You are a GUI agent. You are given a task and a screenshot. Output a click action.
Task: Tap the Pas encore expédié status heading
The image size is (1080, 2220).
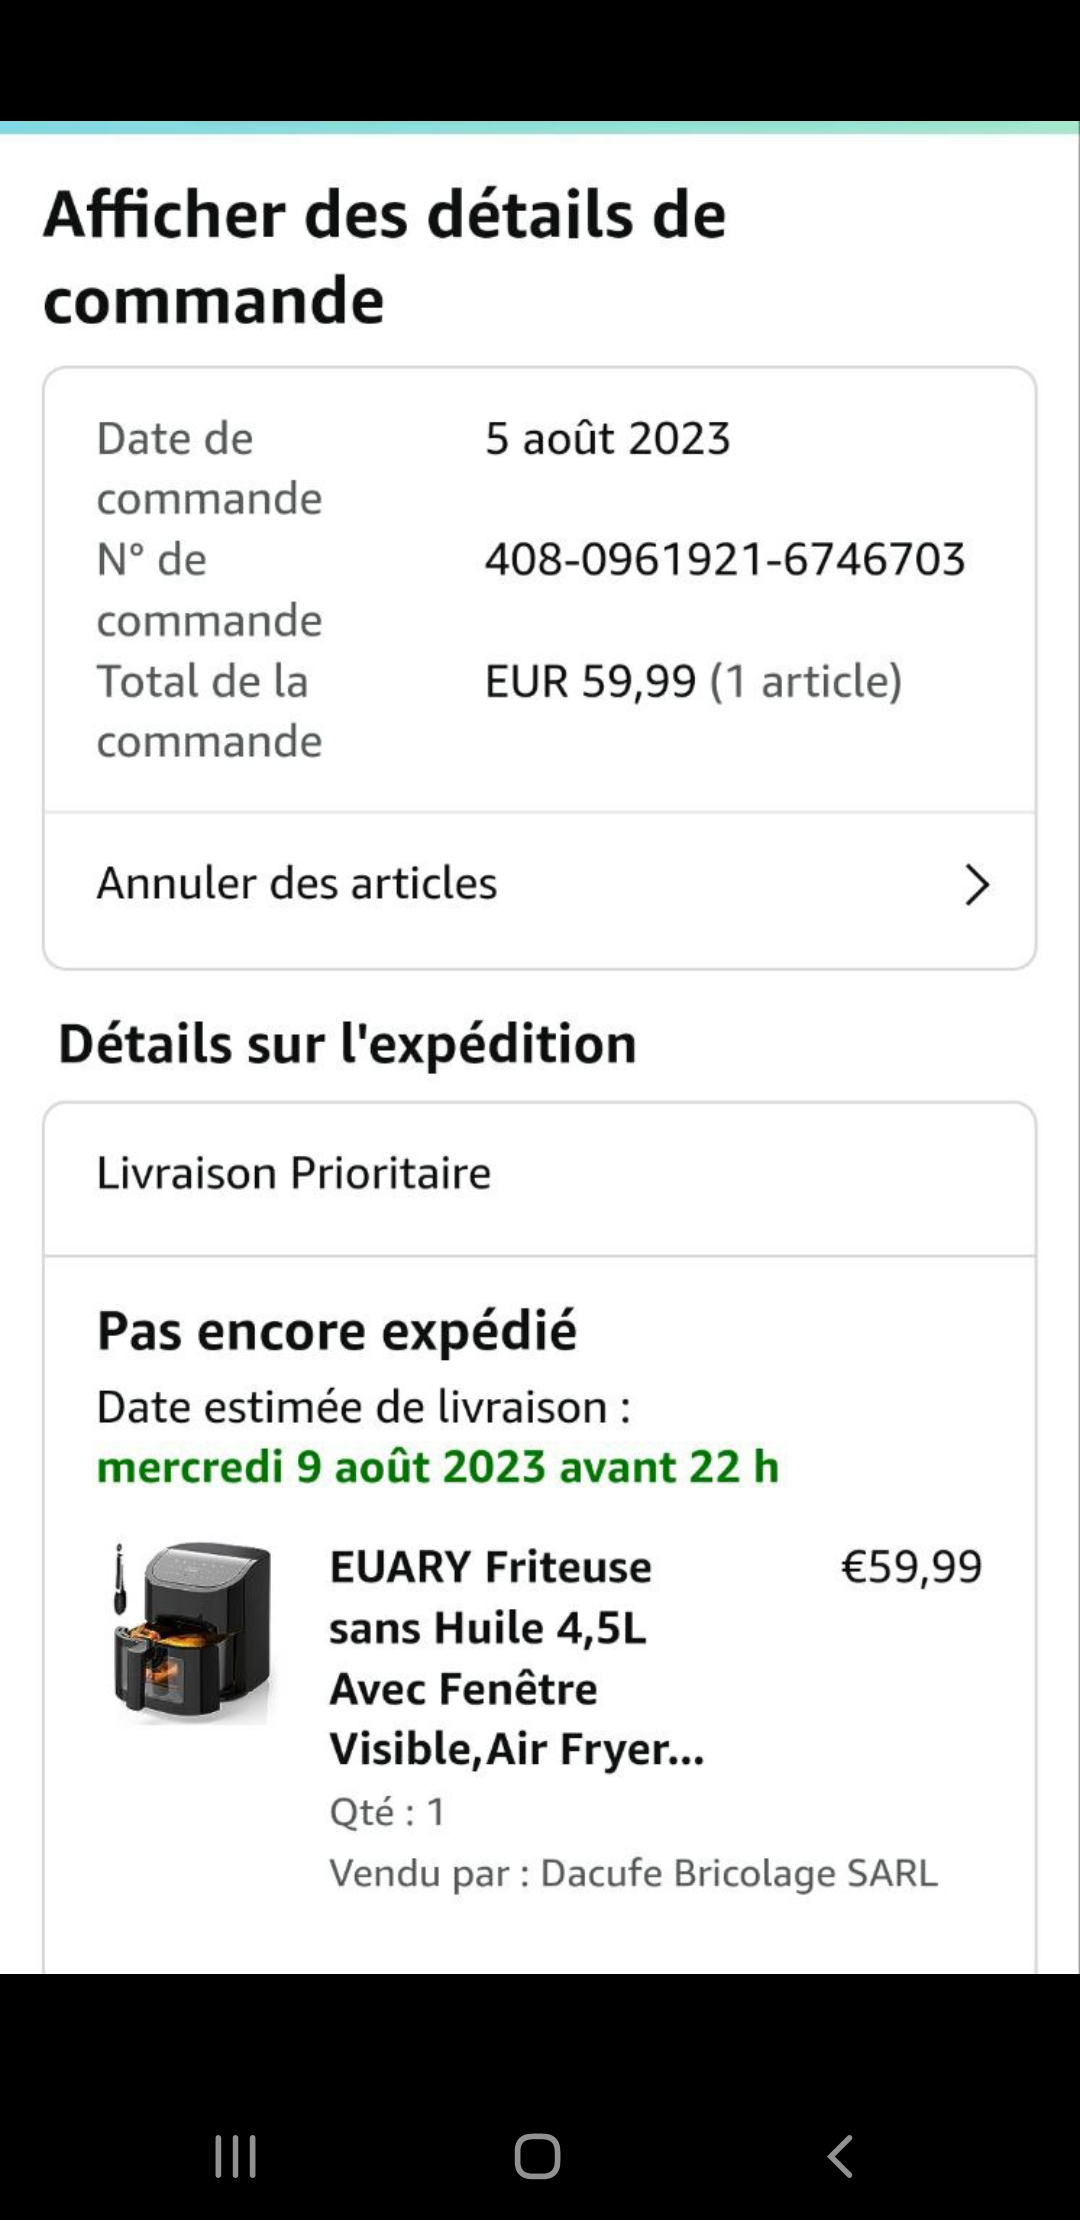(337, 1331)
